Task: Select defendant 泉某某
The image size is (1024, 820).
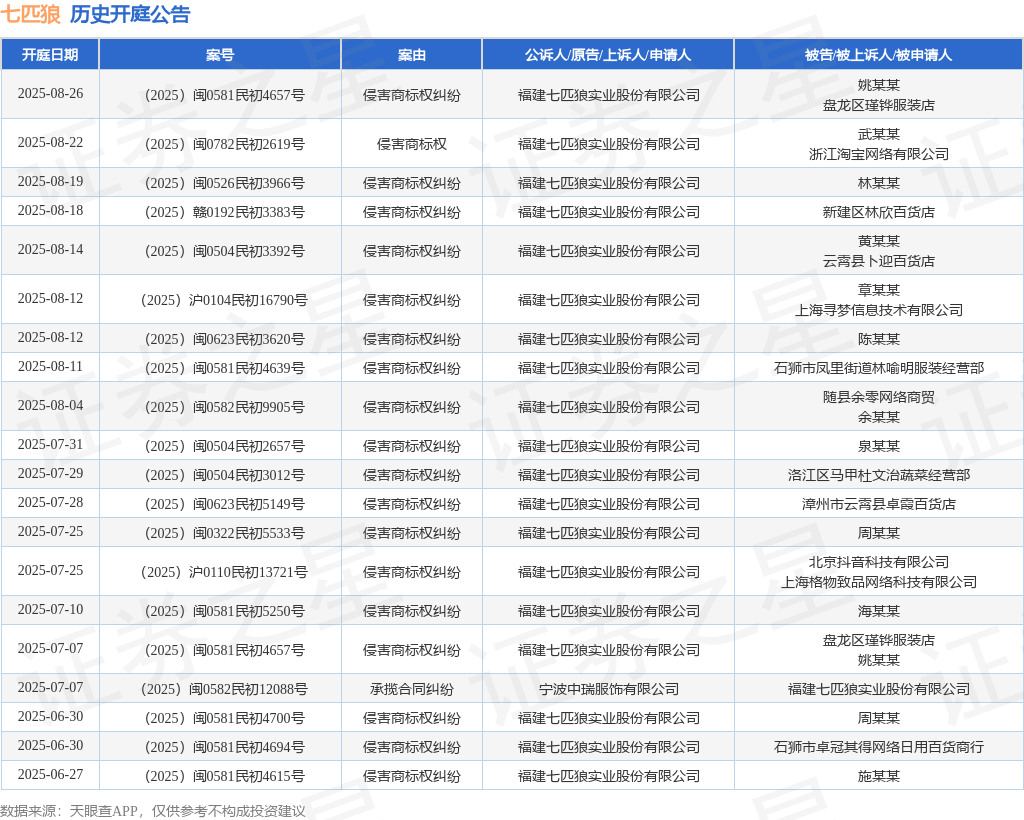Action: point(878,447)
